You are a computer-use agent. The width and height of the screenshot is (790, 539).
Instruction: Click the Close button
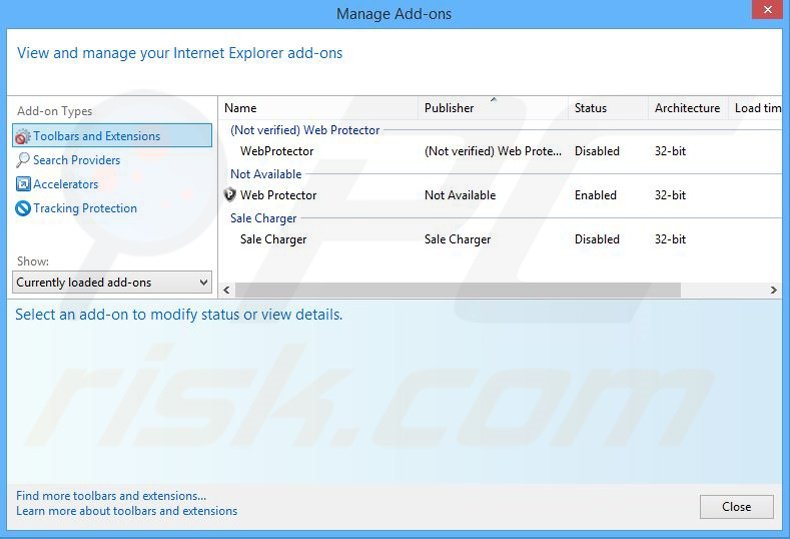pyautogui.click(x=737, y=507)
